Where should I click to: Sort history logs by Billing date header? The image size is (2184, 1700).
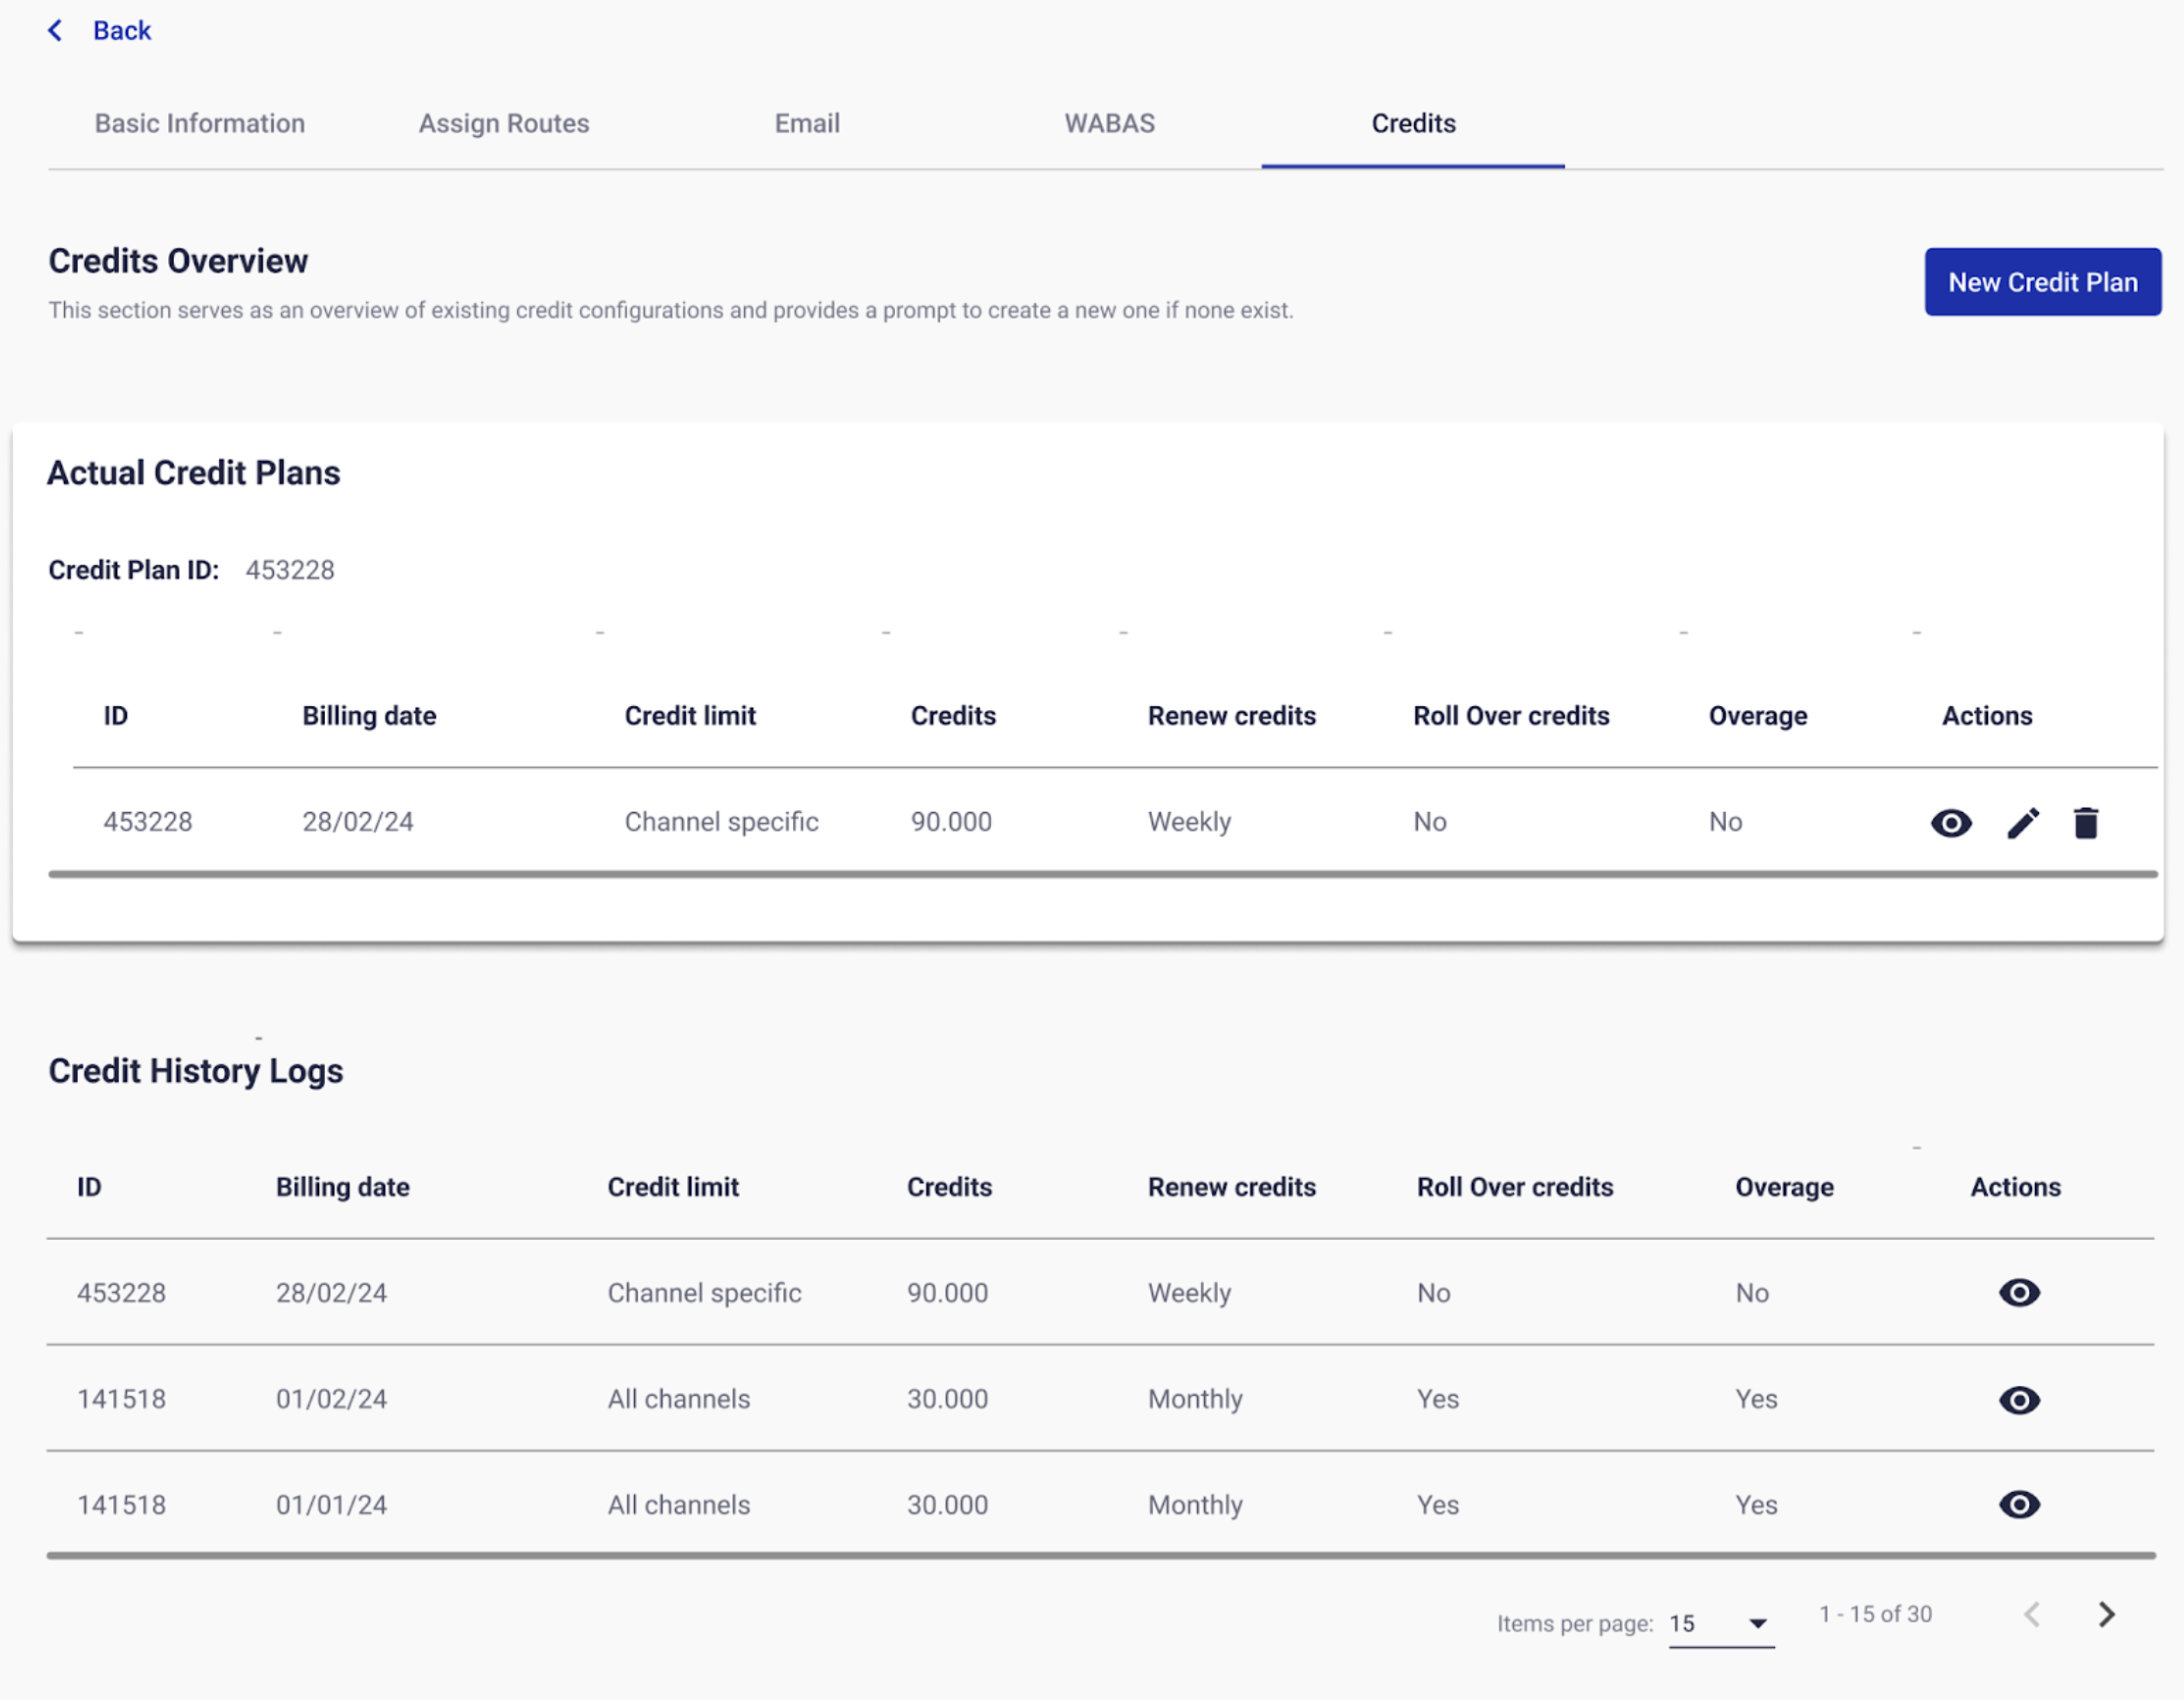tap(342, 1187)
